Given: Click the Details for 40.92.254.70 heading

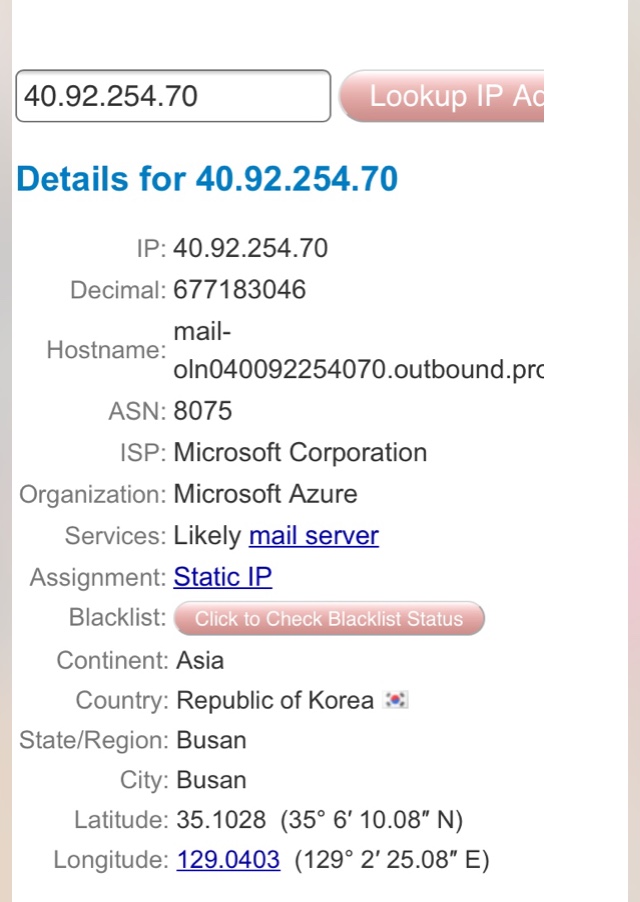Looking at the screenshot, I should [x=207, y=178].
